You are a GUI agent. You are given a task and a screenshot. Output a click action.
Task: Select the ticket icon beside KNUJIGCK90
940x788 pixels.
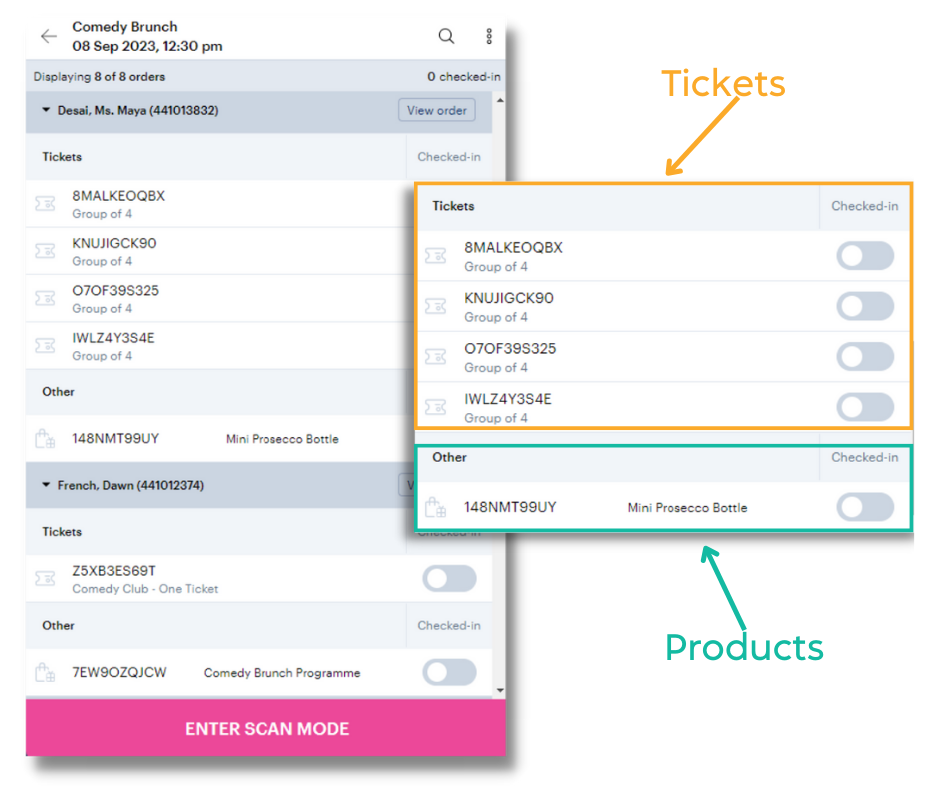(44, 250)
